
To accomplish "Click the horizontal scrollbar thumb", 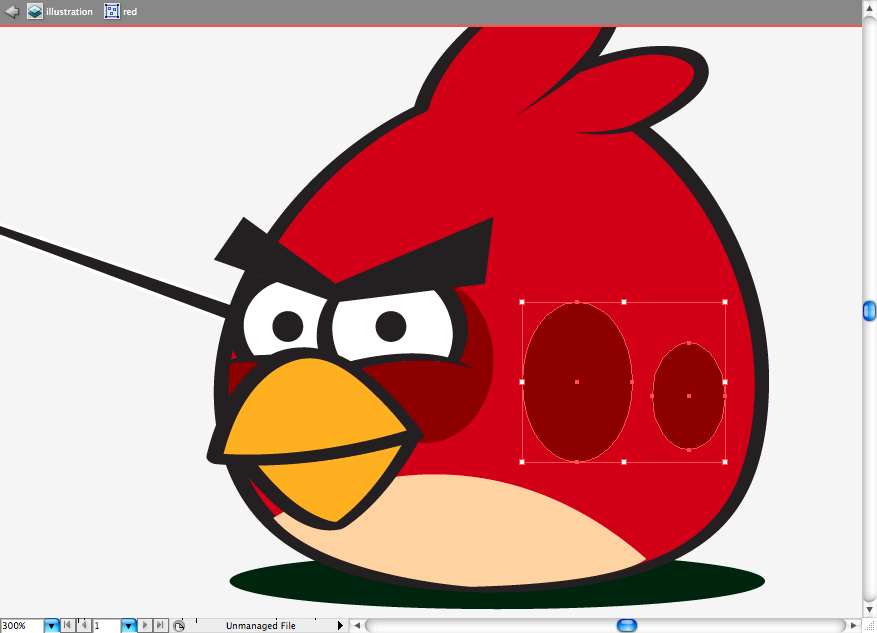I will coord(626,625).
